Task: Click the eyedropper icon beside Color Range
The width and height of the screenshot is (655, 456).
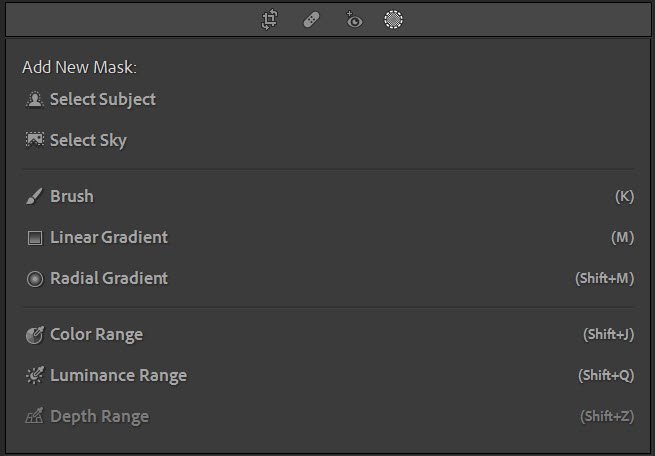Action: click(35, 335)
